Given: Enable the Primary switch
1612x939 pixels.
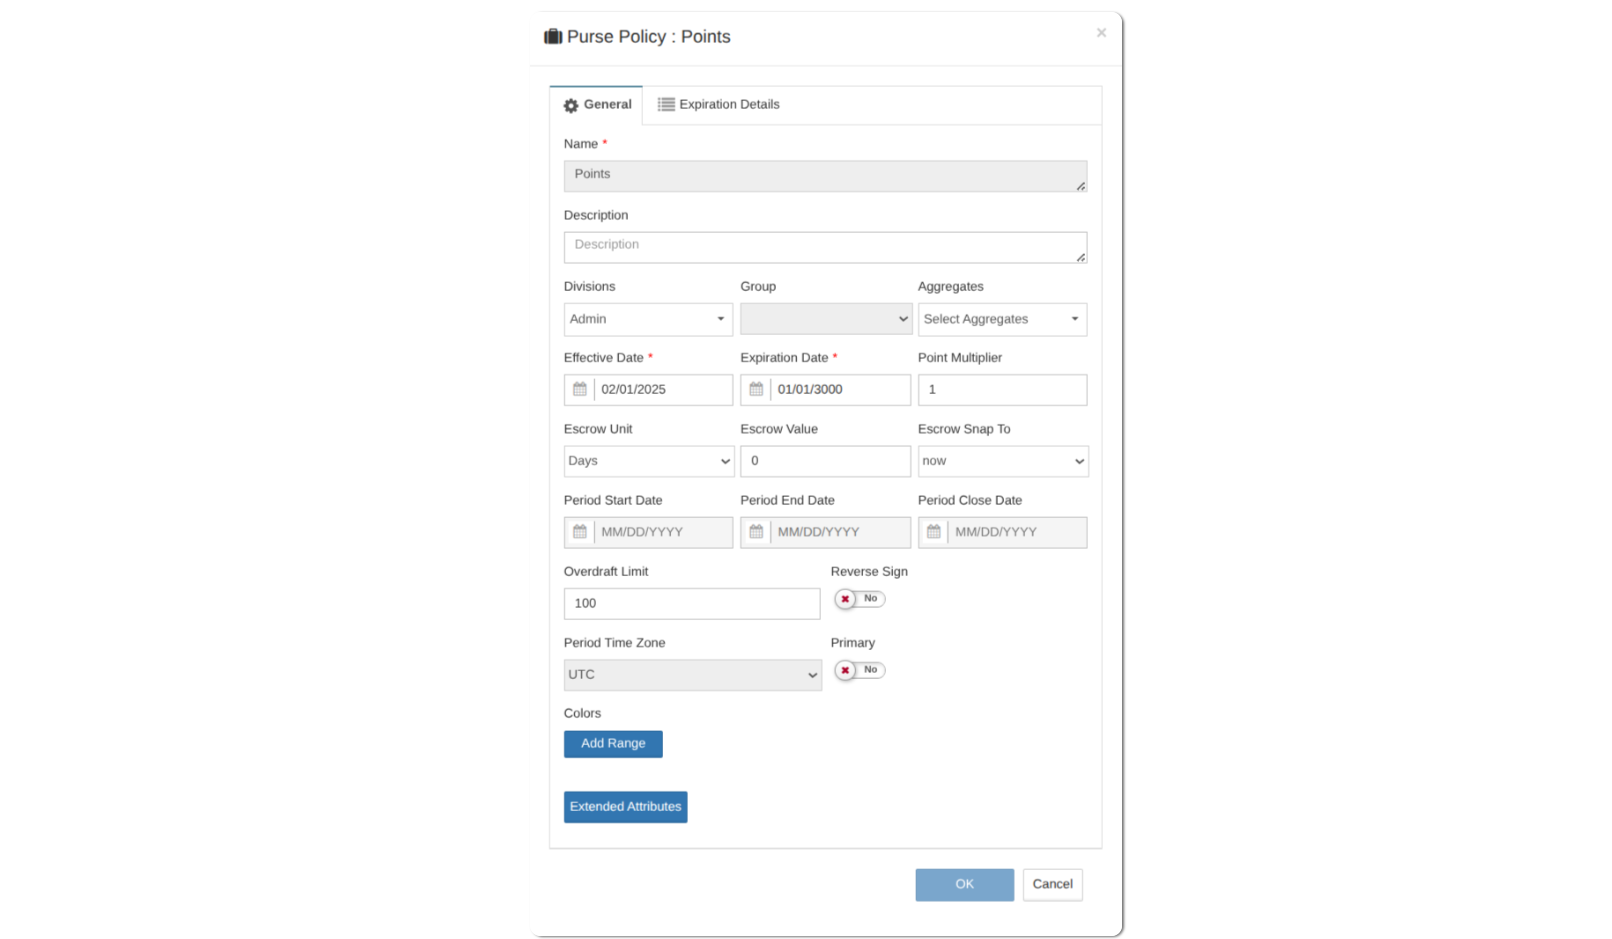Looking at the screenshot, I should tap(859, 670).
